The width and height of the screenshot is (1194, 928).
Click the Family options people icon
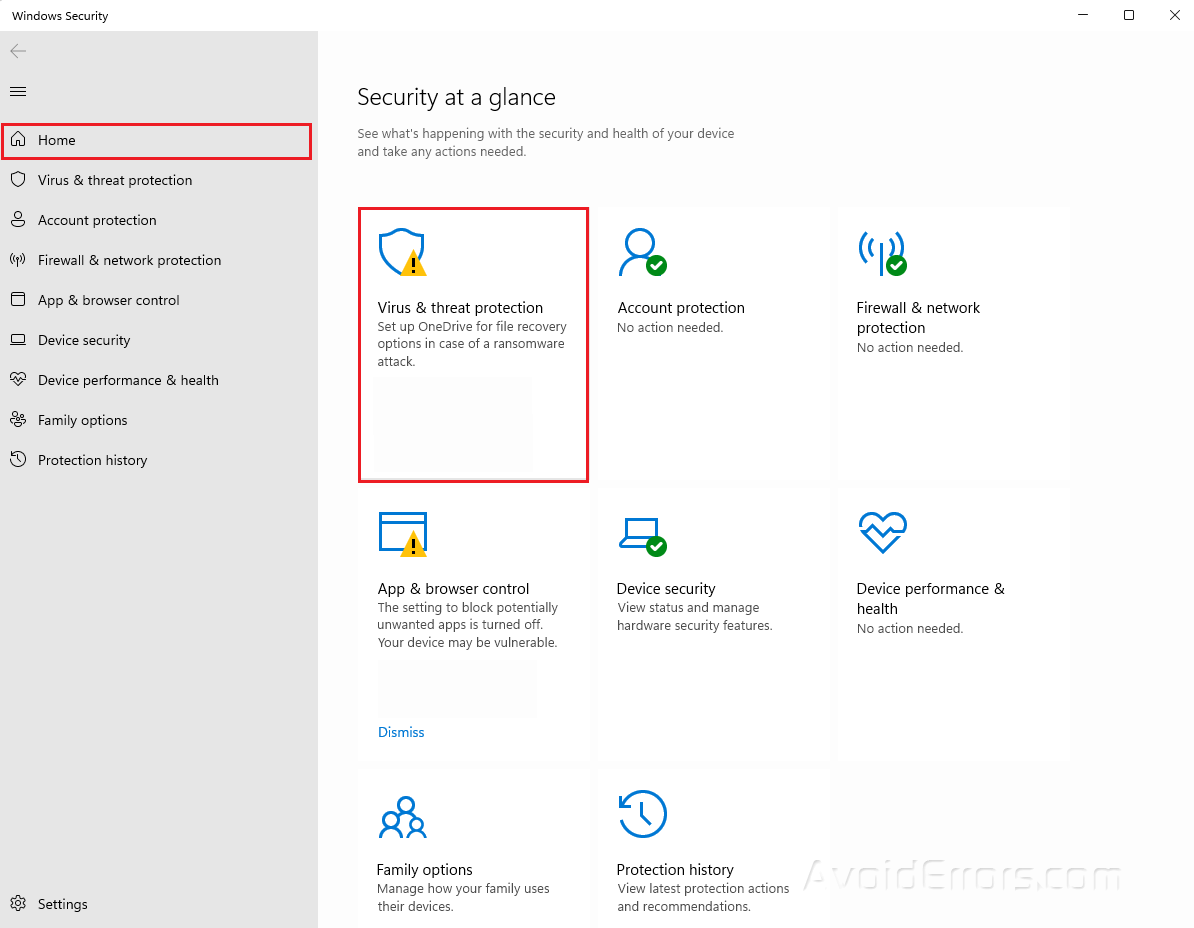click(402, 816)
